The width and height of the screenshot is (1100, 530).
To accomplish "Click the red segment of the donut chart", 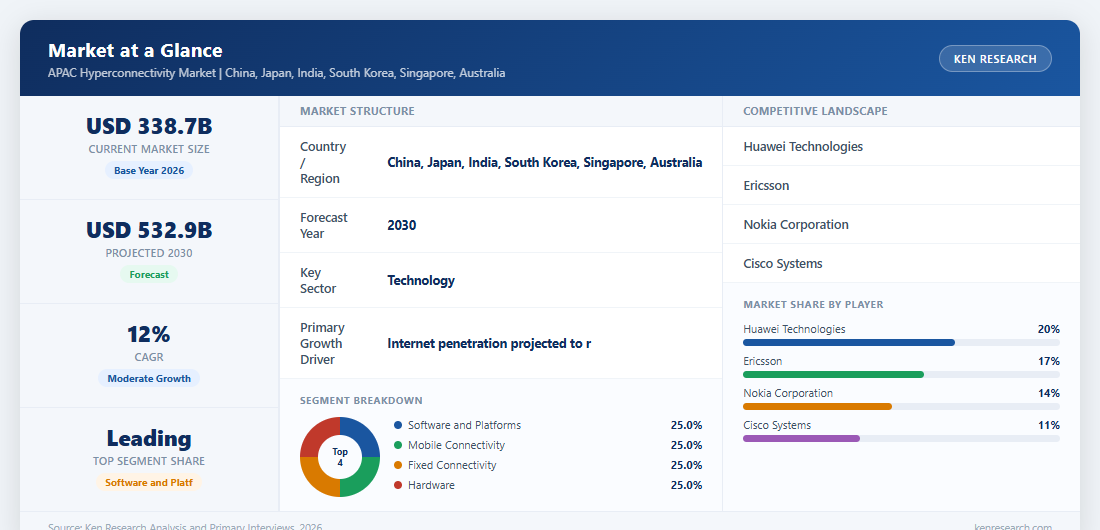I will (x=318, y=435).
